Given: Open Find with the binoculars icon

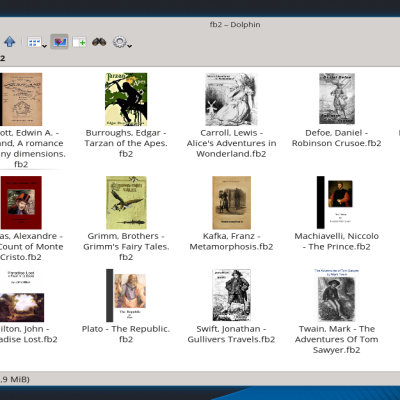Looking at the screenshot, I should point(99,42).
